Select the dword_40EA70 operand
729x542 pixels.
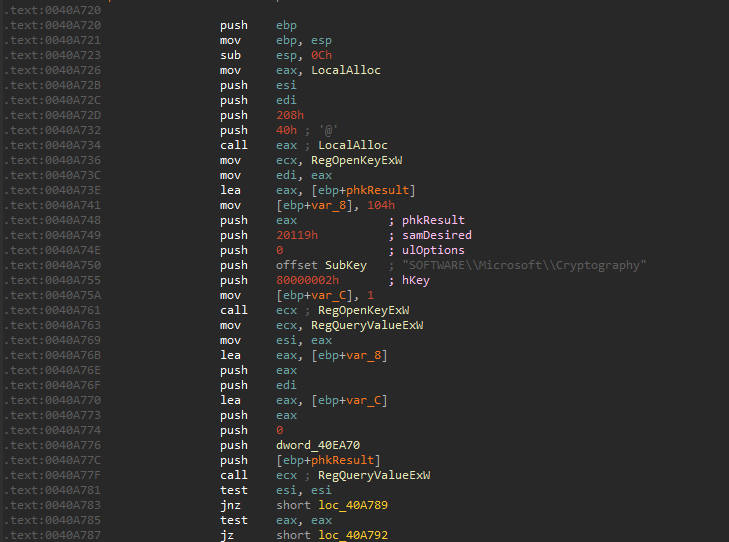tap(318, 445)
